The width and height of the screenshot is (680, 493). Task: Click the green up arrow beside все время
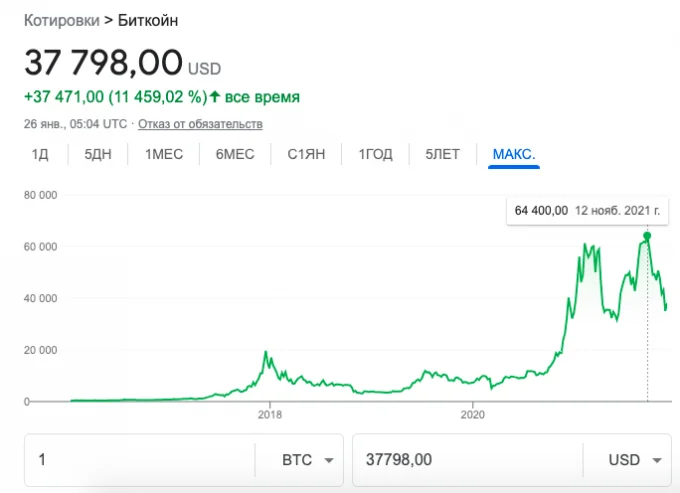[x=215, y=96]
